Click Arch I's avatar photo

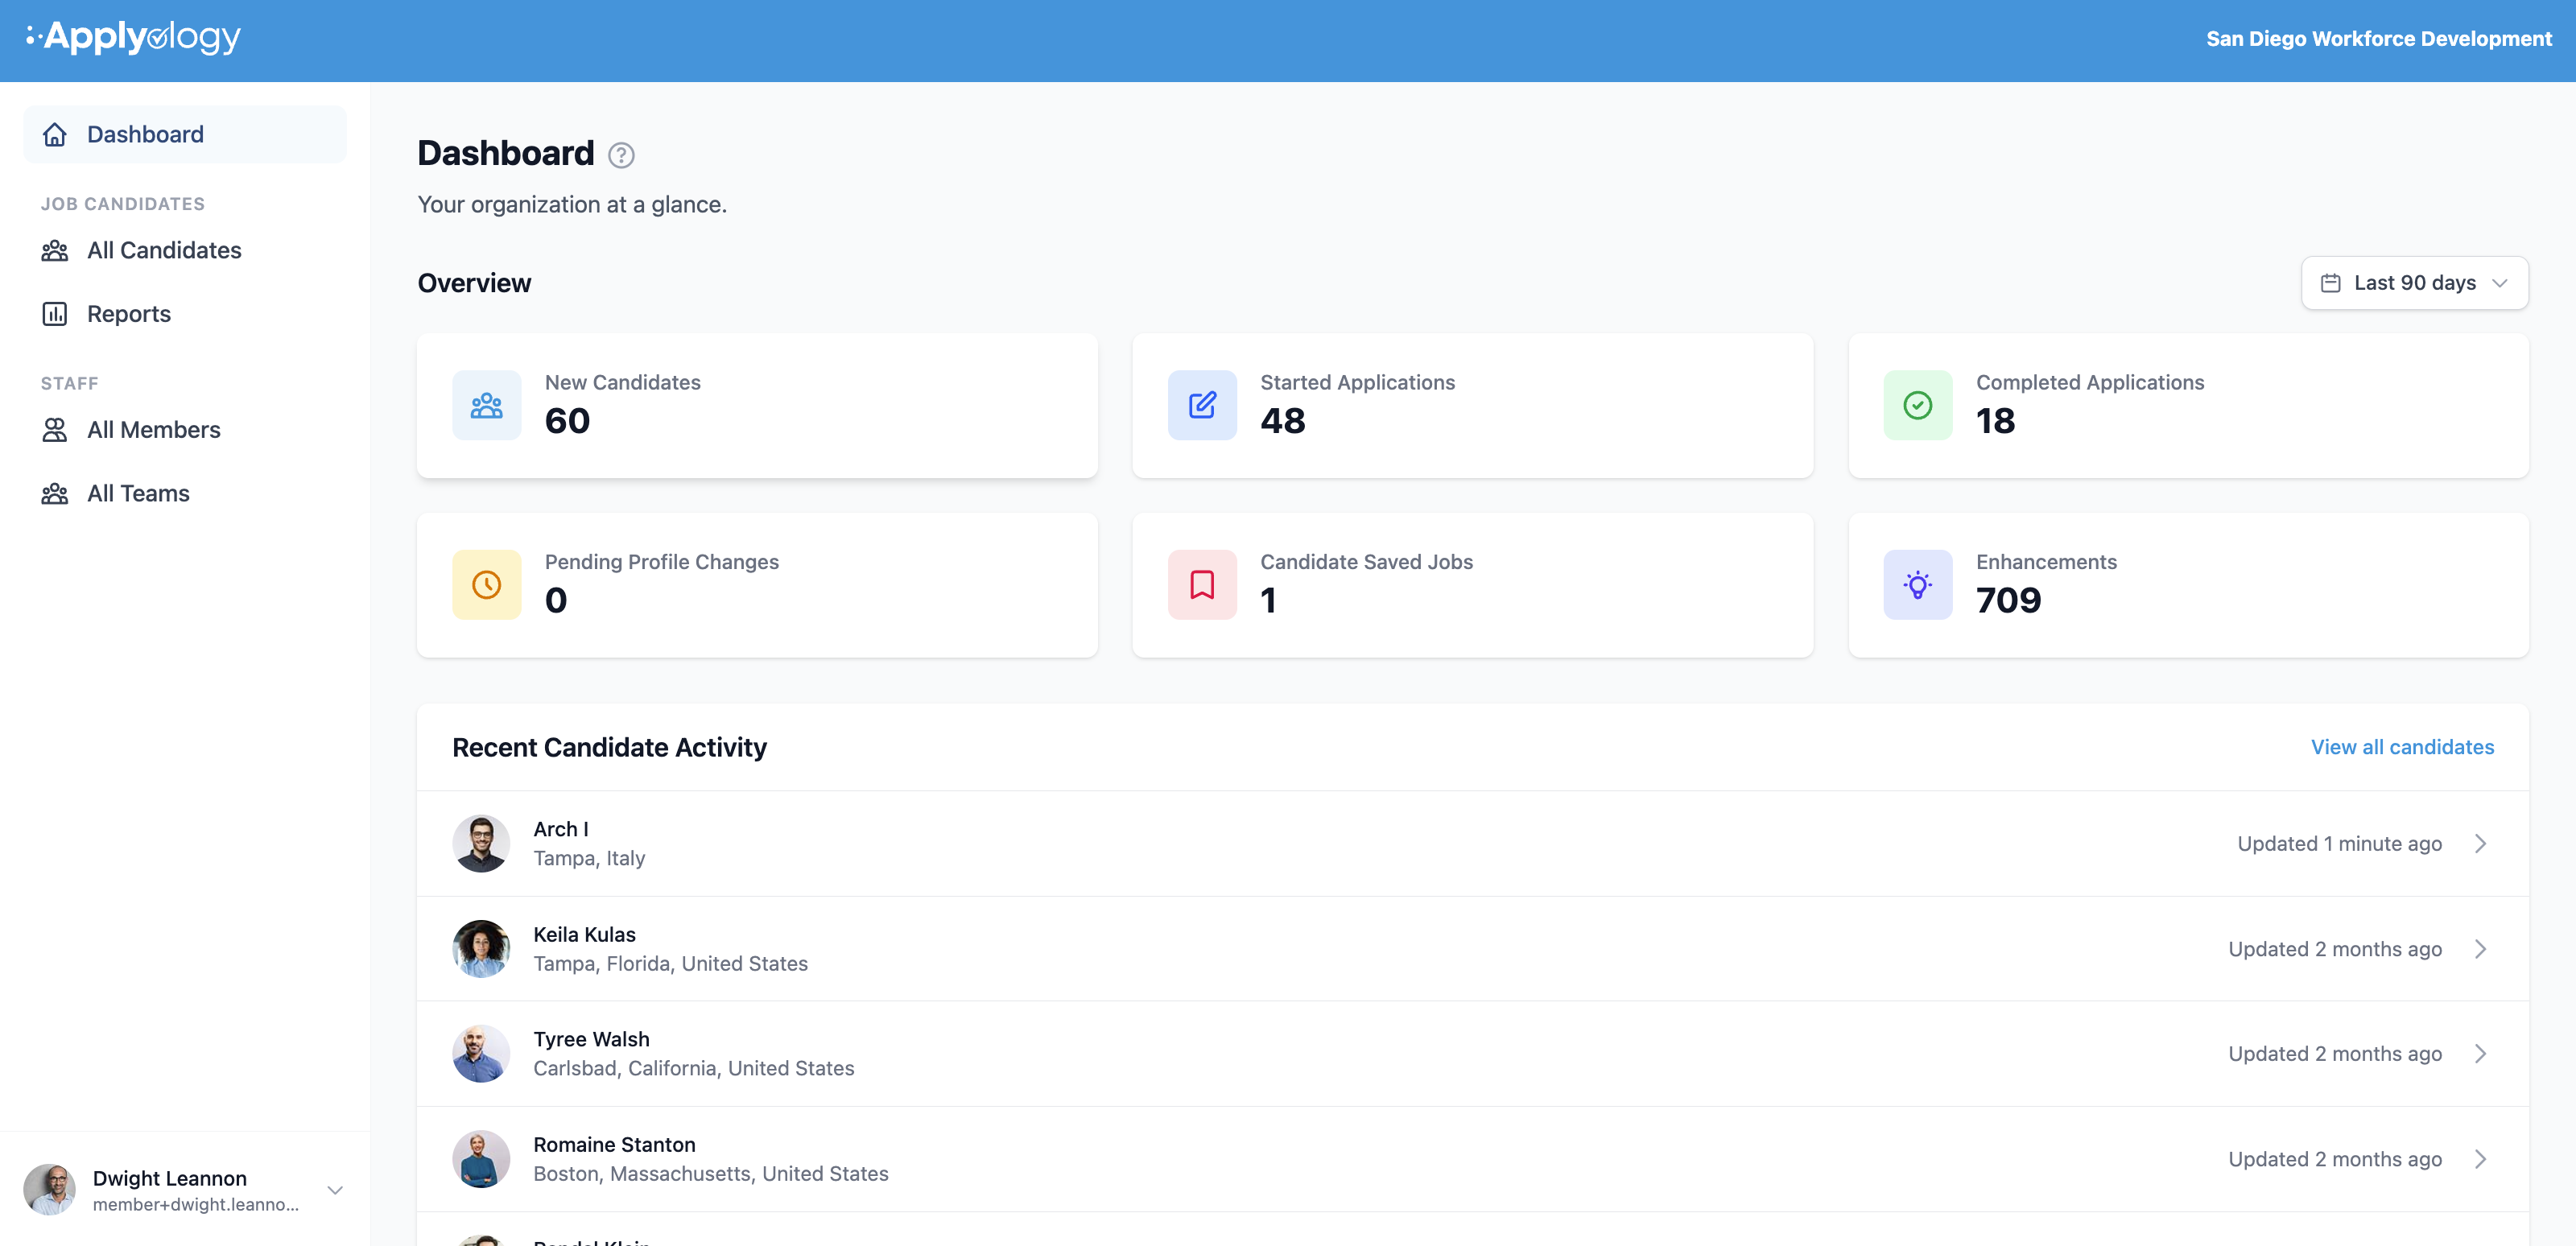coord(481,844)
